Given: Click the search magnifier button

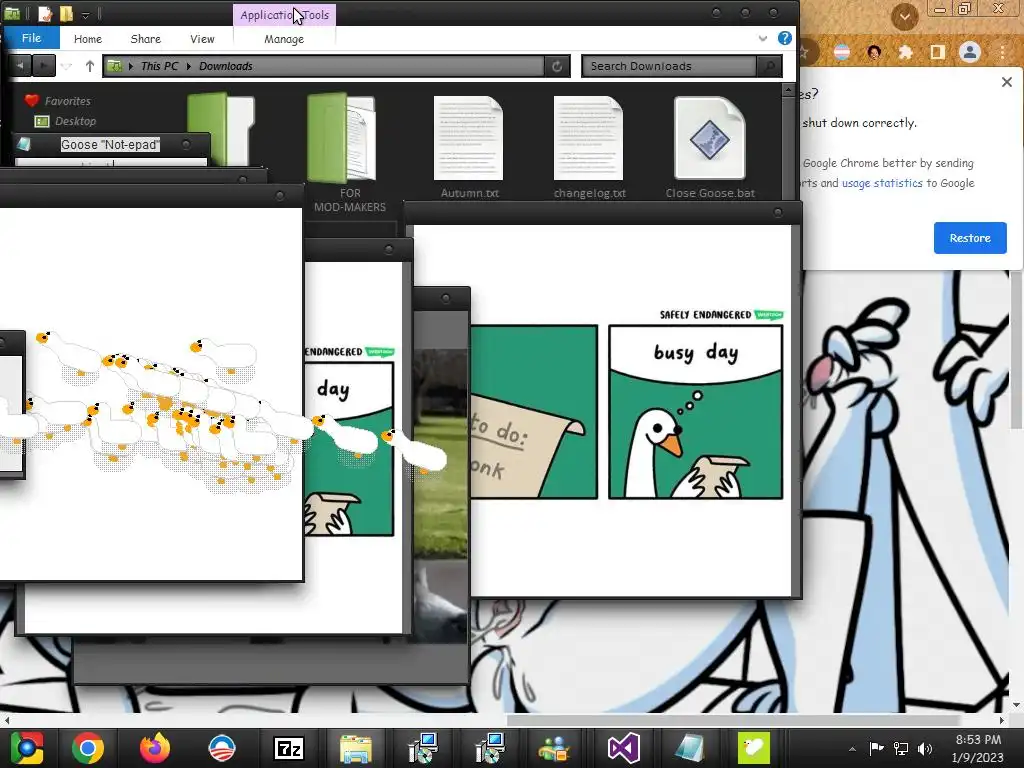Looking at the screenshot, I should coord(769,66).
